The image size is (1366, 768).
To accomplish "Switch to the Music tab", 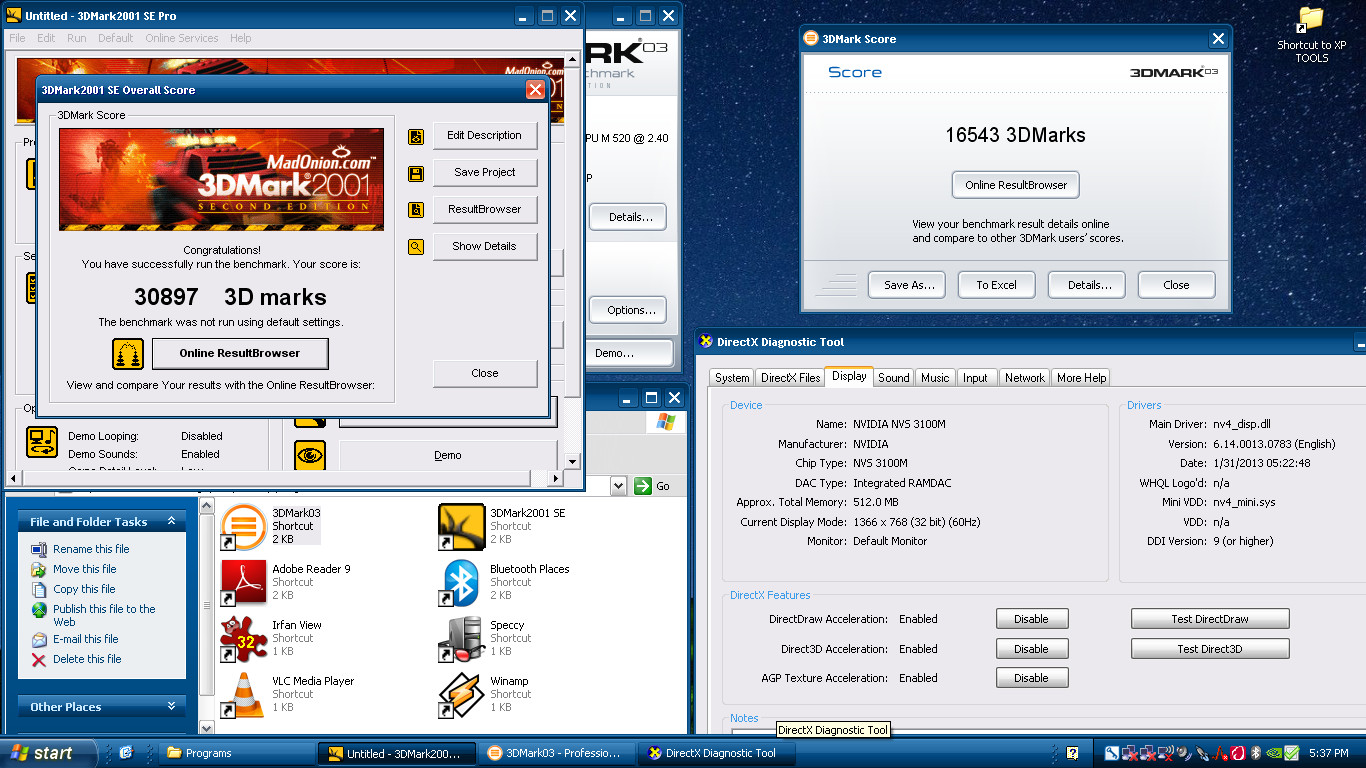I will pyautogui.click(x=935, y=378).
